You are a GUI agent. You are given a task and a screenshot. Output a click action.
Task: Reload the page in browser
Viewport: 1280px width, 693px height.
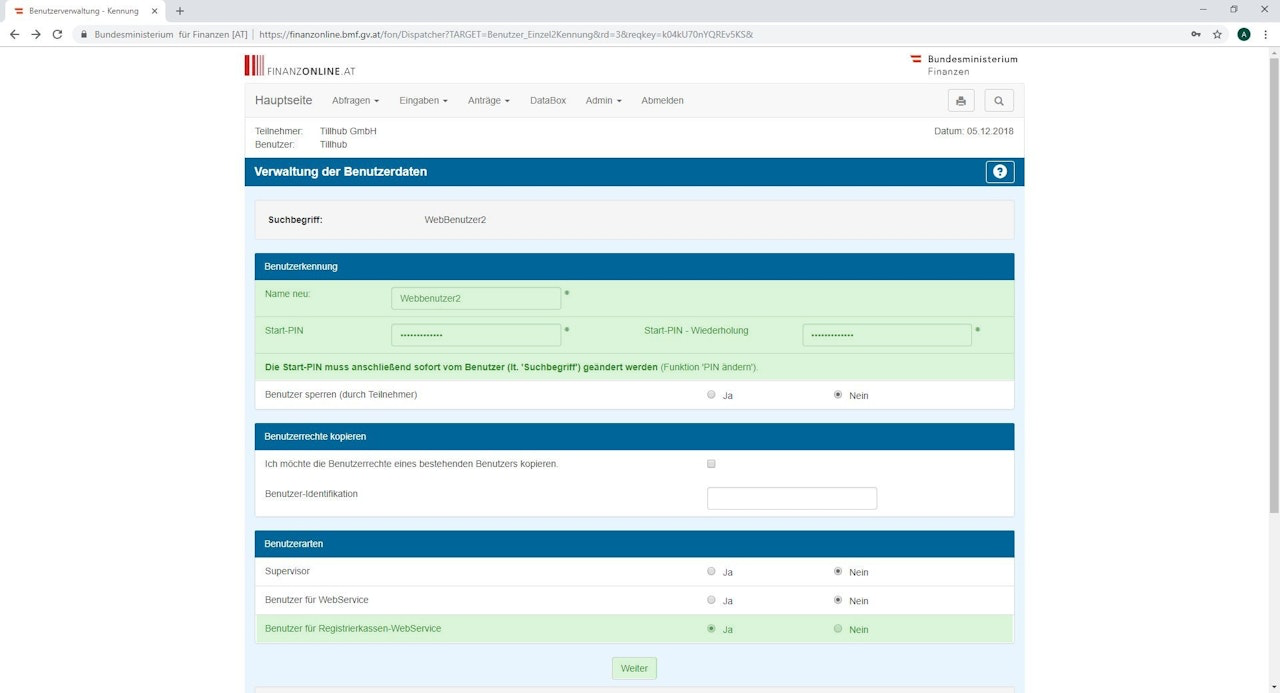tap(57, 34)
